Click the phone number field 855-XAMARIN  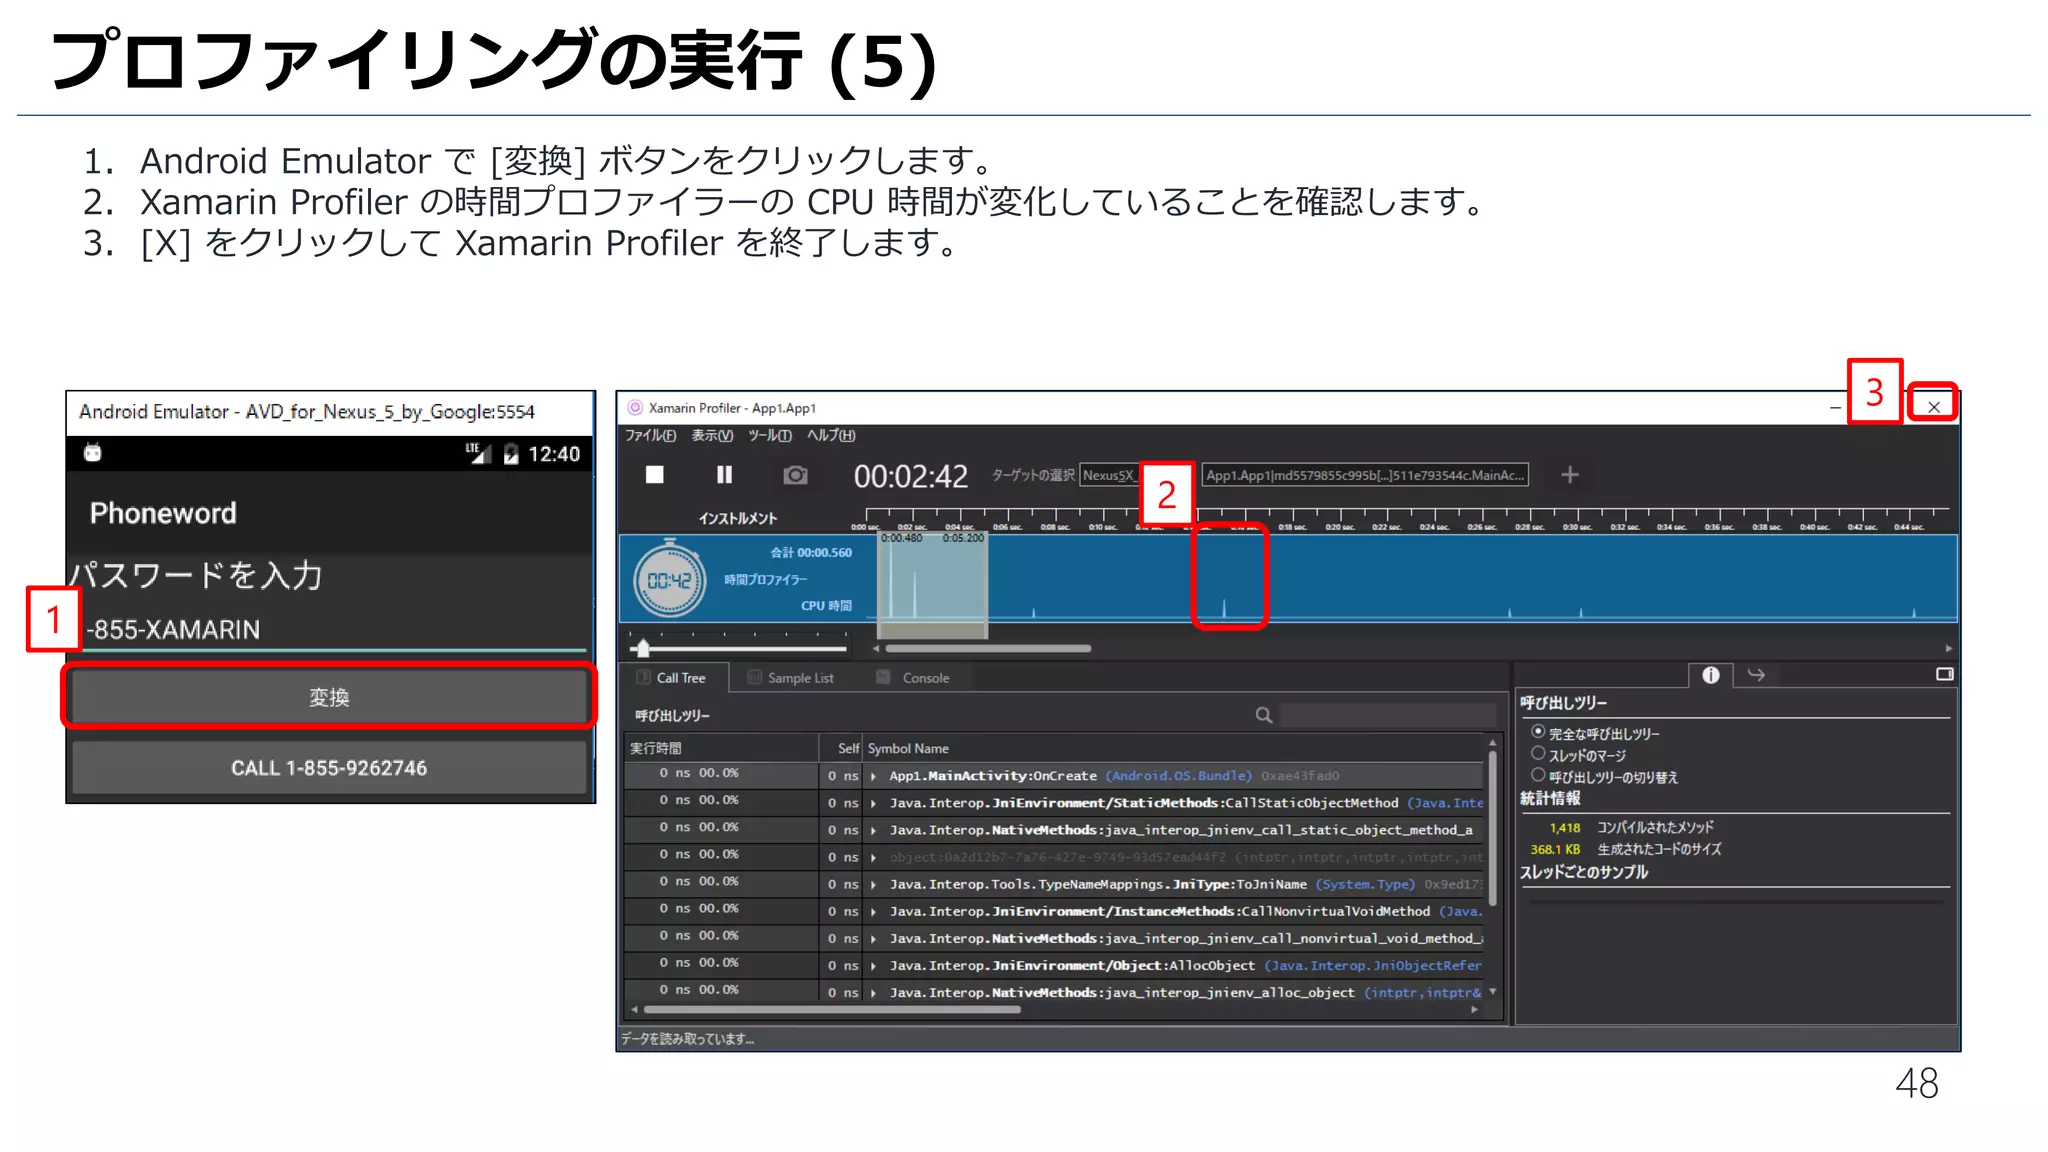335,629
